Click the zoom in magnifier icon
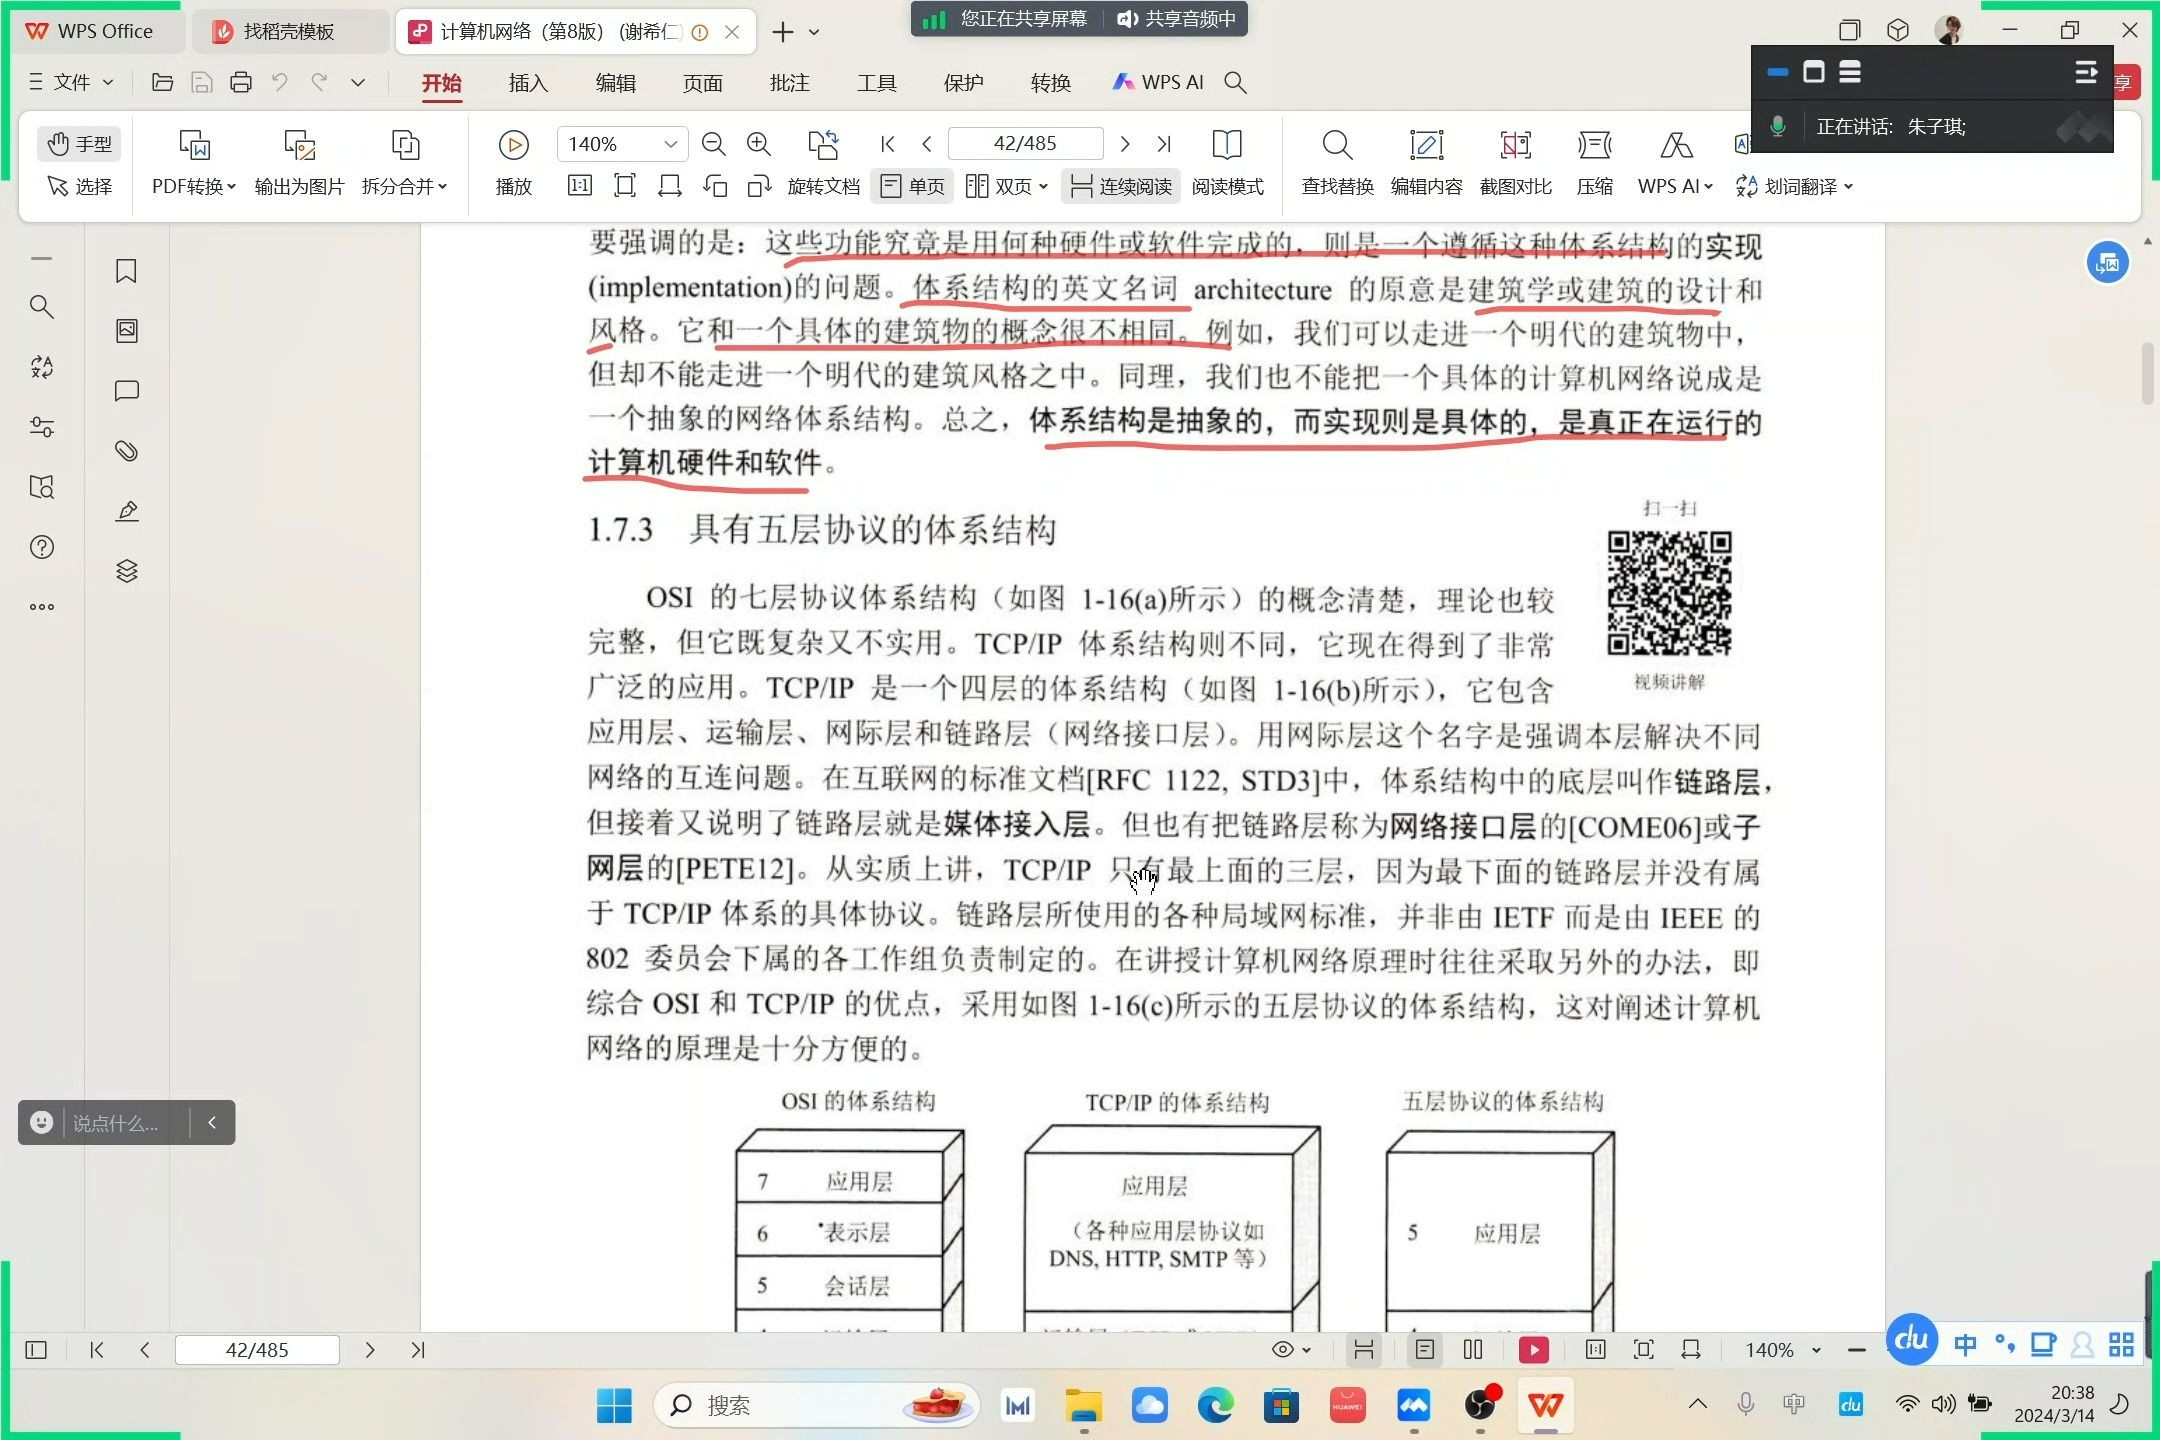 click(x=759, y=144)
